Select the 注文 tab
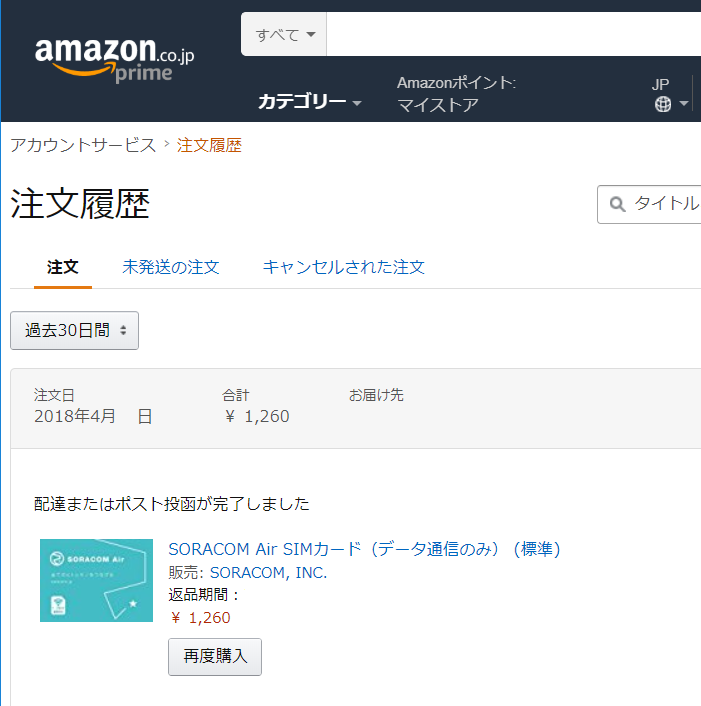The height and width of the screenshot is (706, 701). (63, 267)
